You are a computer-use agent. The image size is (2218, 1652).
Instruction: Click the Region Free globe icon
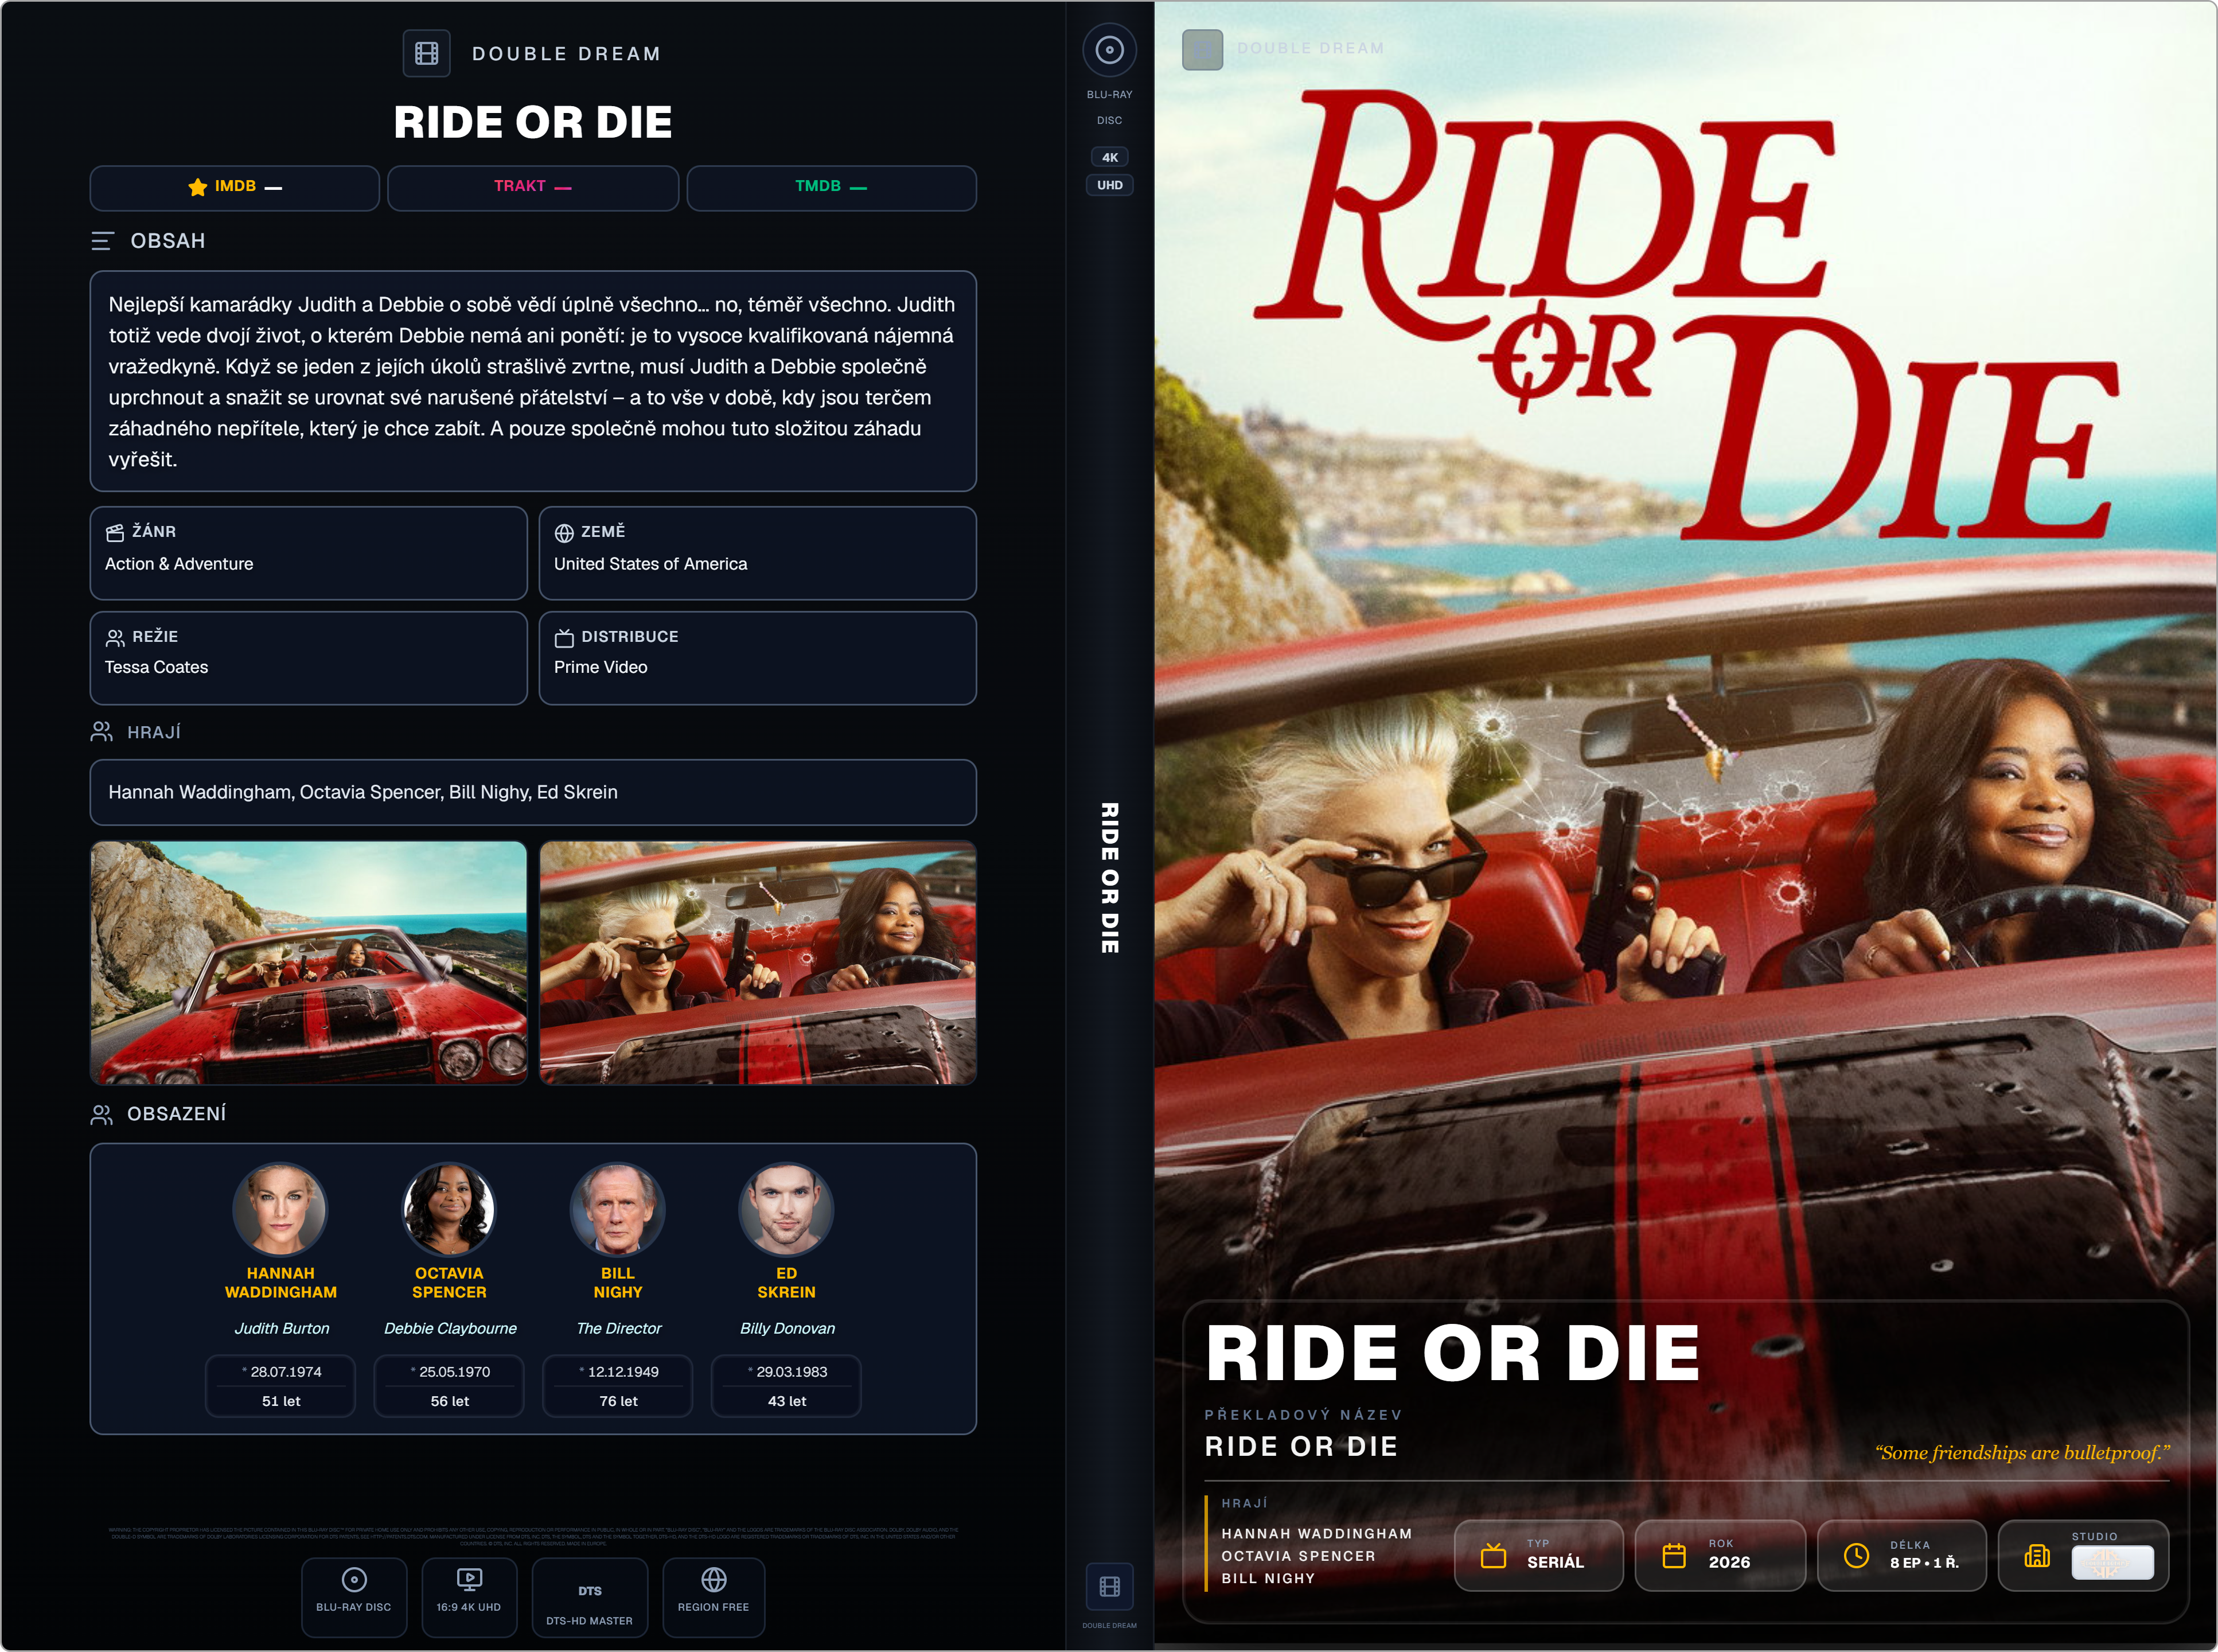(714, 1579)
